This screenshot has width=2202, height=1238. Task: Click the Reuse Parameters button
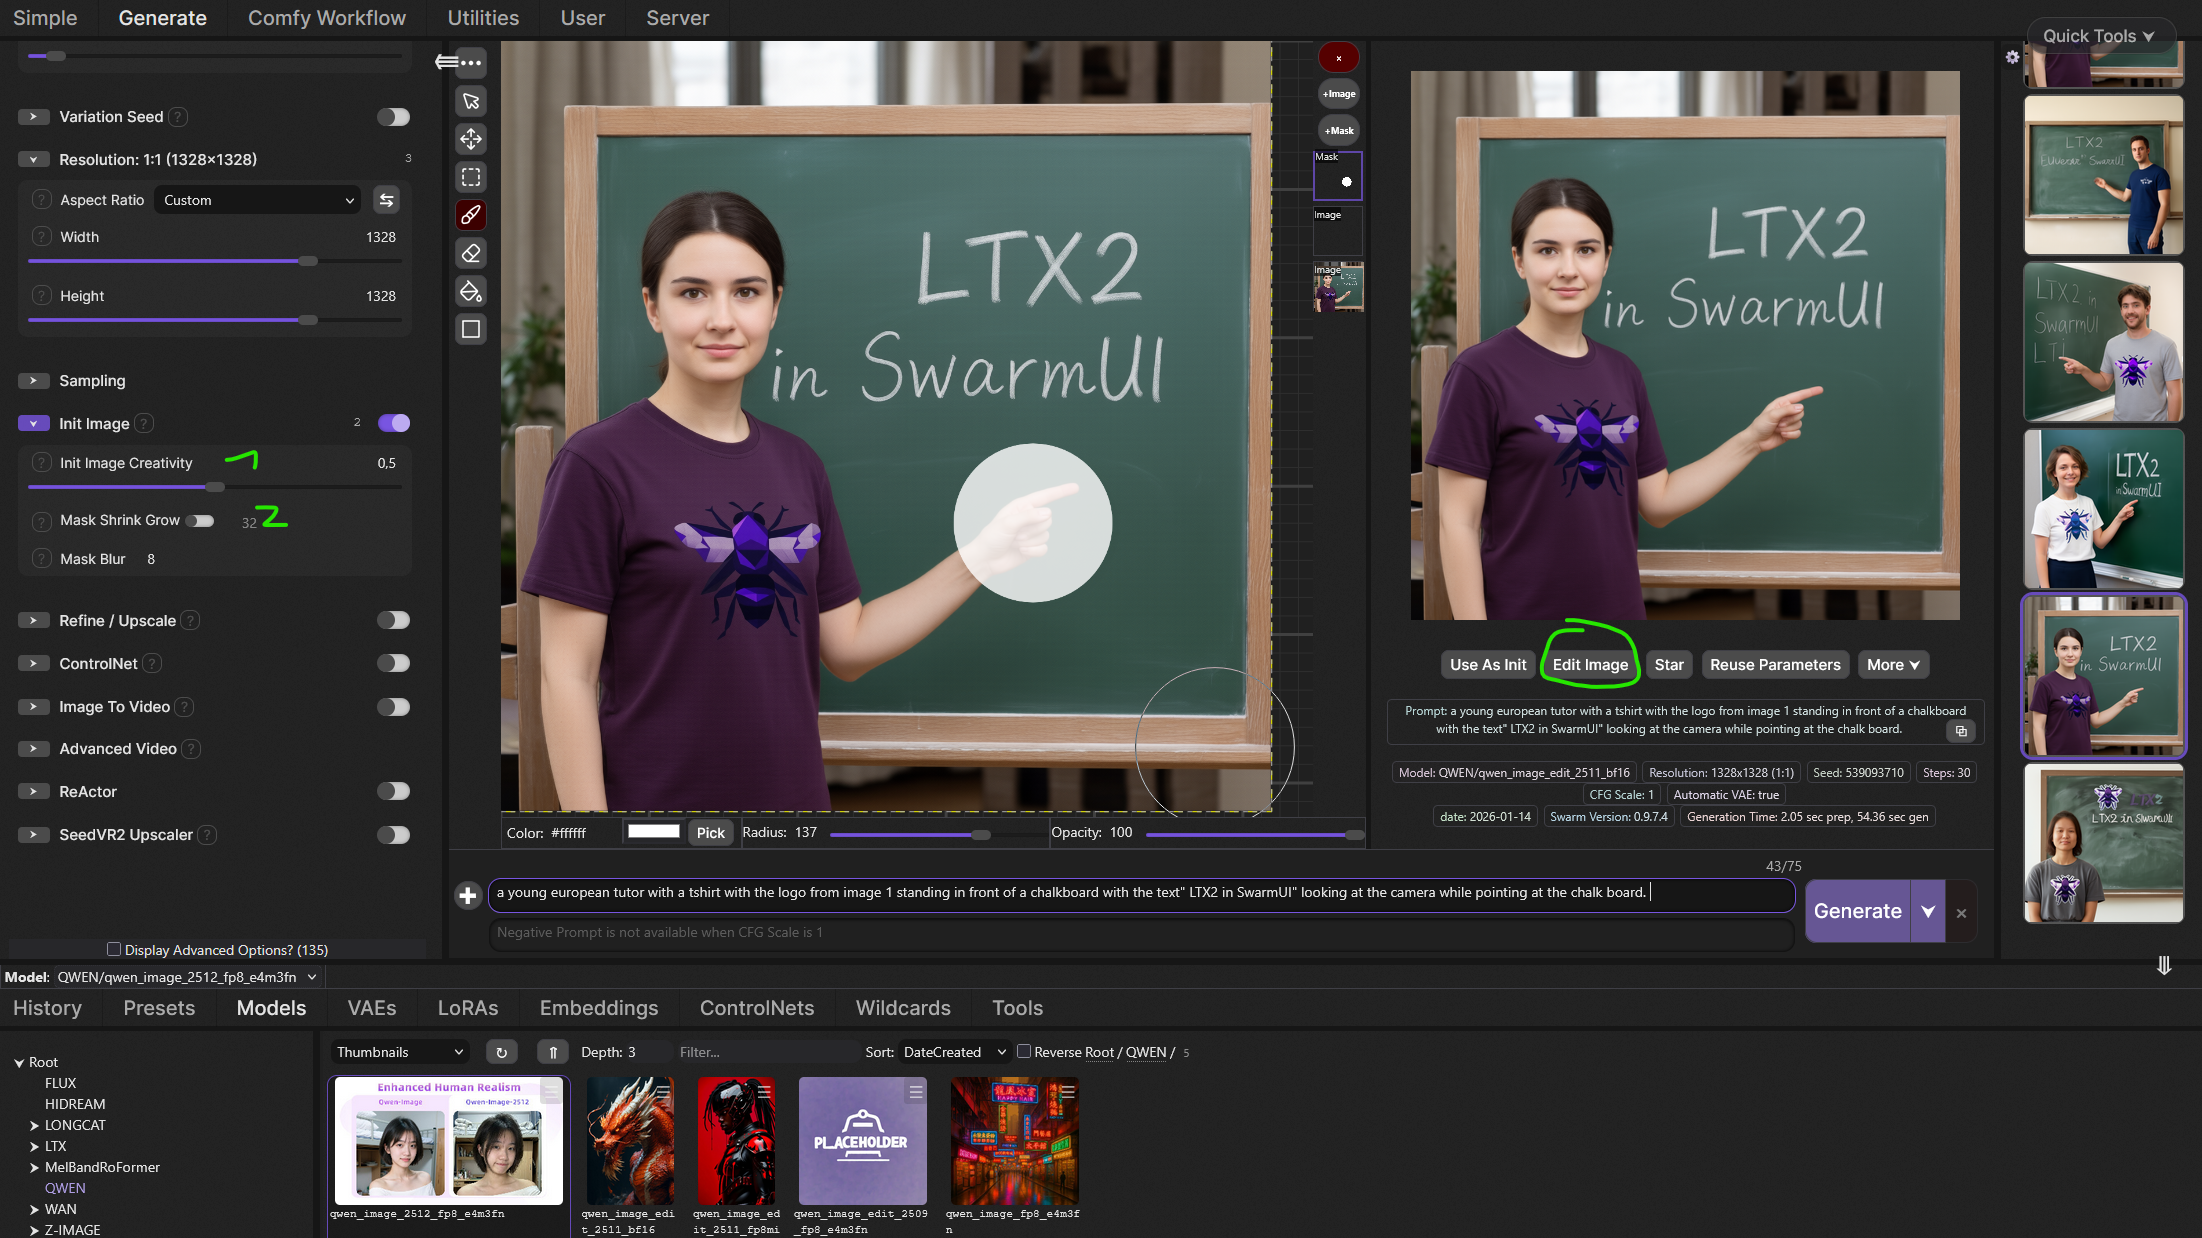1774,665
